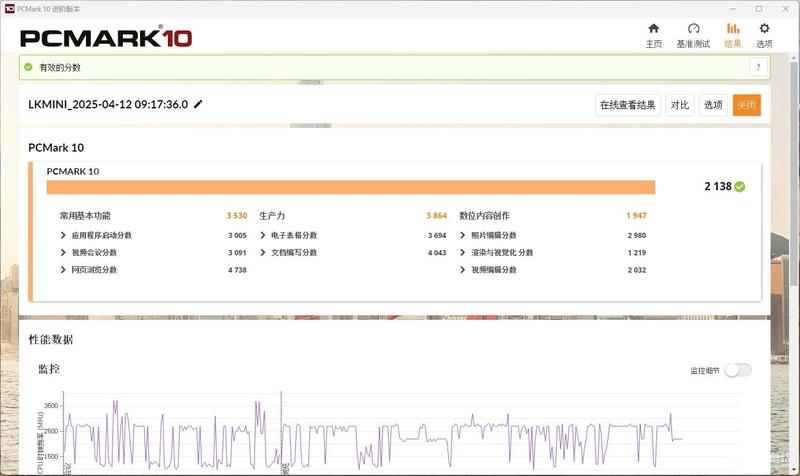Open the 选项 settings tab in top bar
This screenshot has height=476, width=800.
[764, 36]
